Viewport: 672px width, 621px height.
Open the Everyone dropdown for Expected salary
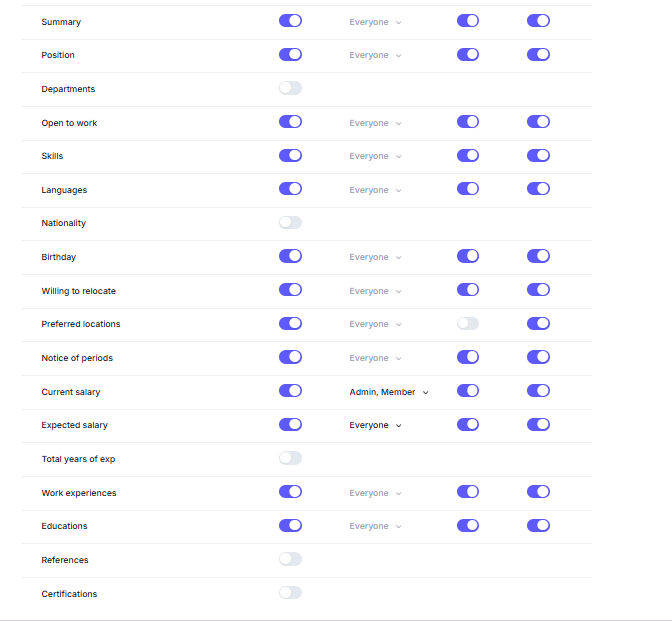tap(375, 425)
